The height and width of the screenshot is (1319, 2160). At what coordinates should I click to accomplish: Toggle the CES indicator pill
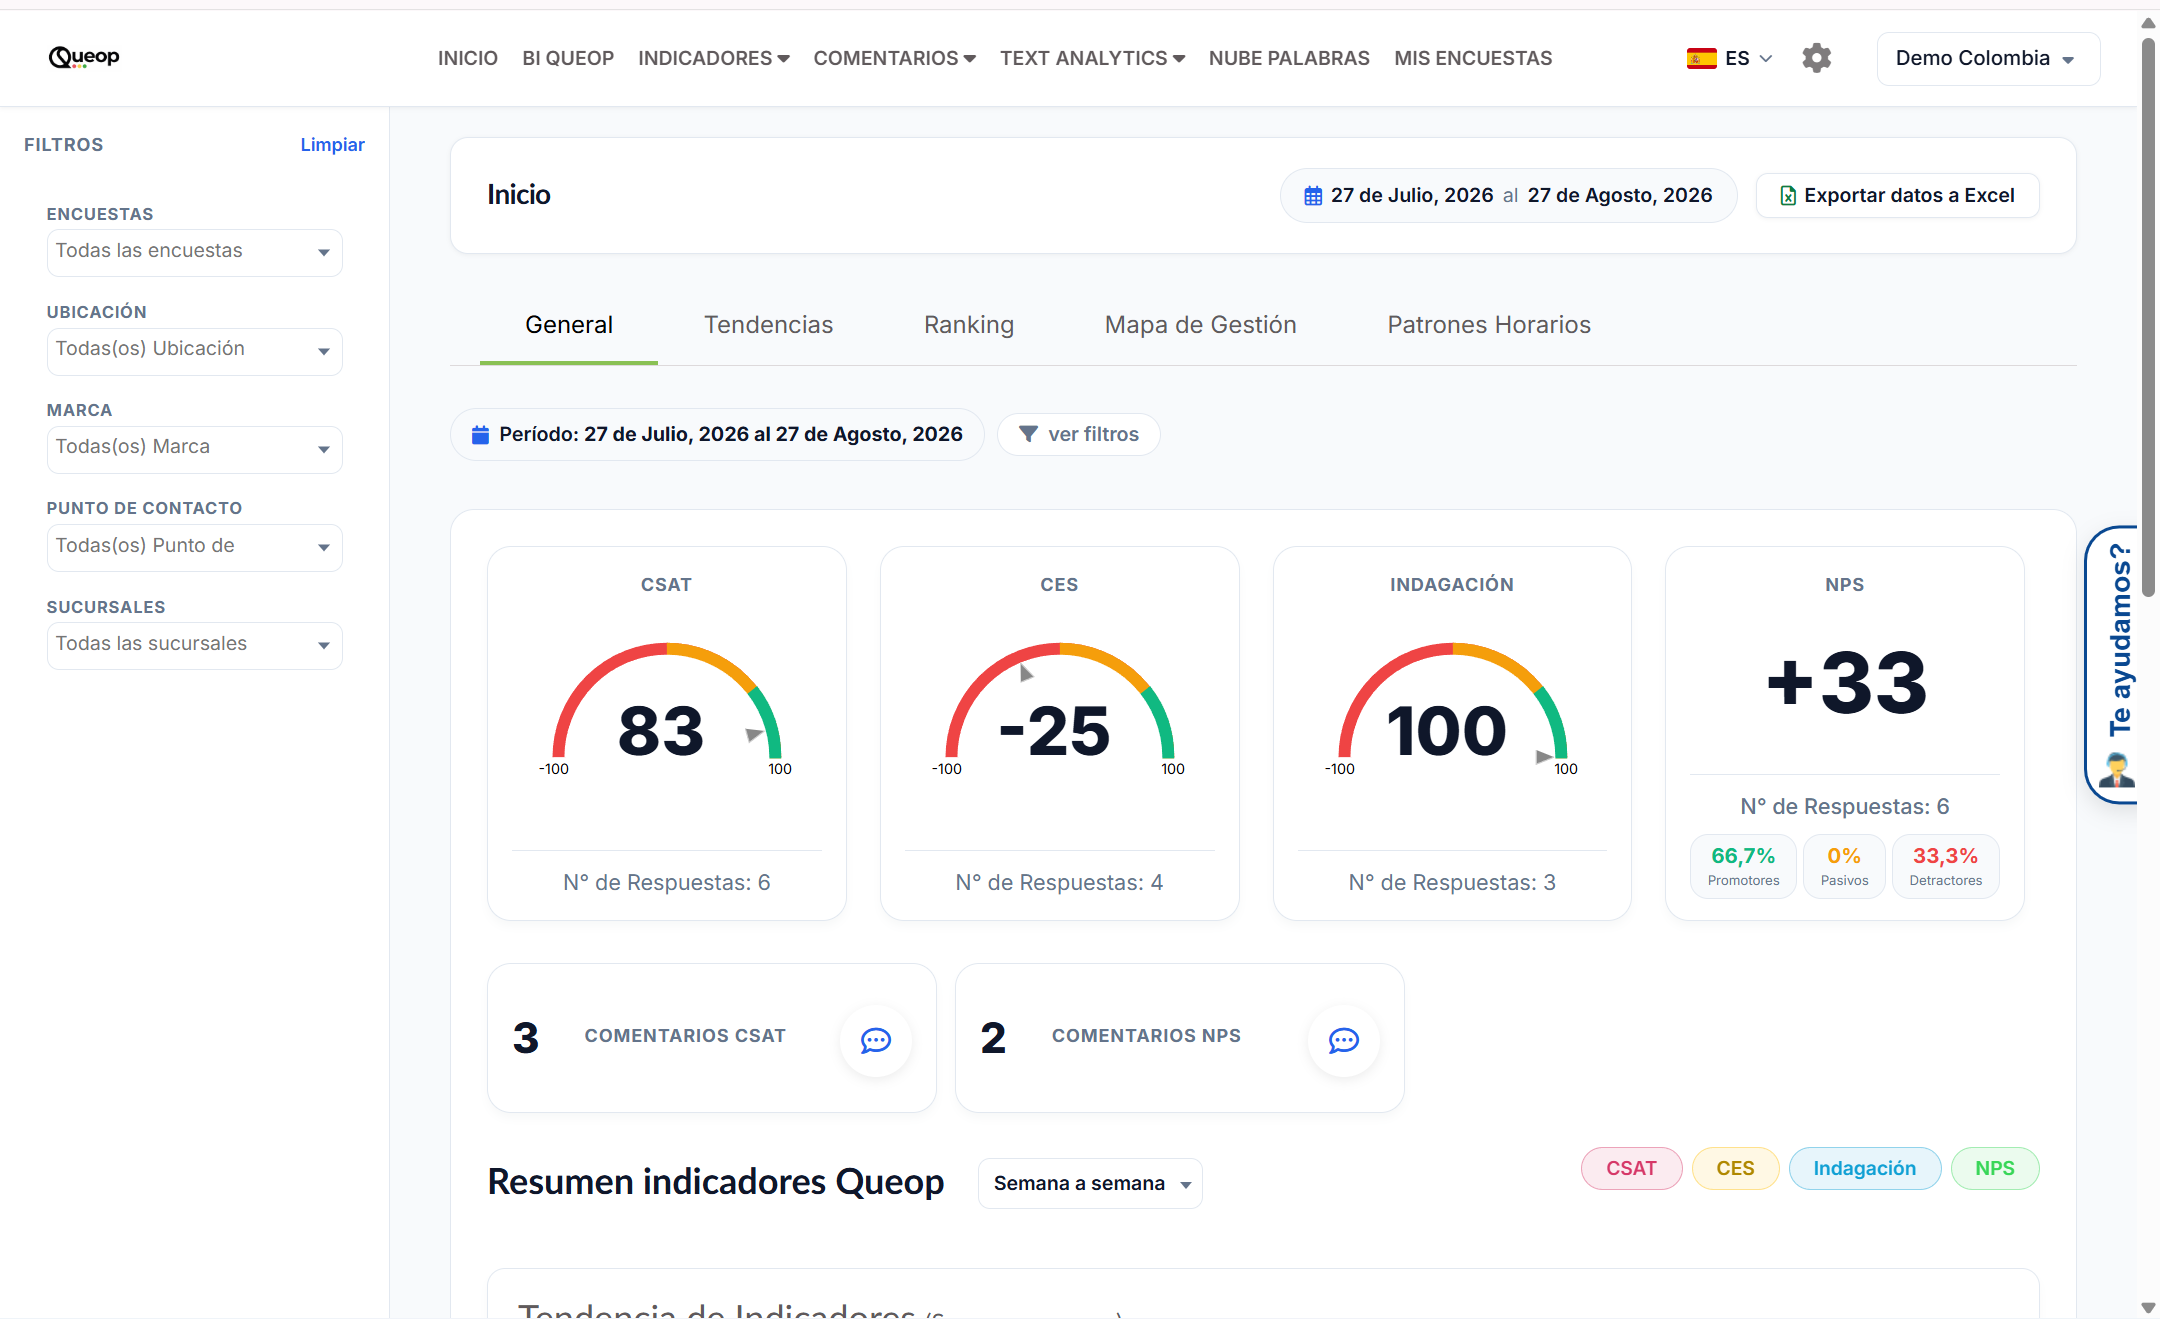click(x=1735, y=1168)
